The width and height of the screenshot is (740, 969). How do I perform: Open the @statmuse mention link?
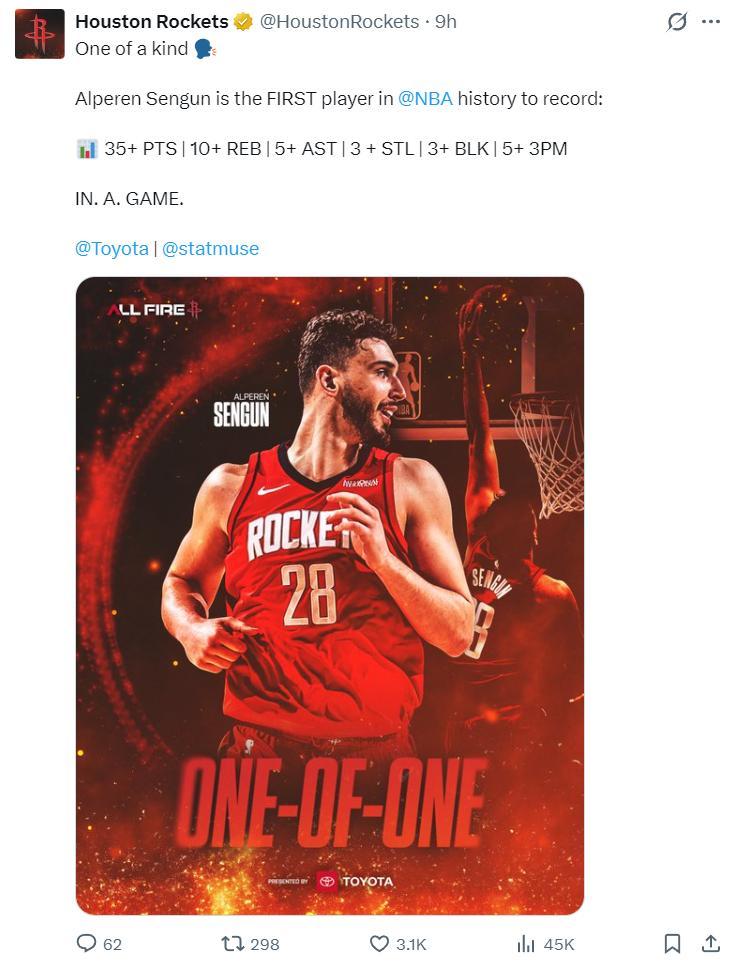point(210,248)
